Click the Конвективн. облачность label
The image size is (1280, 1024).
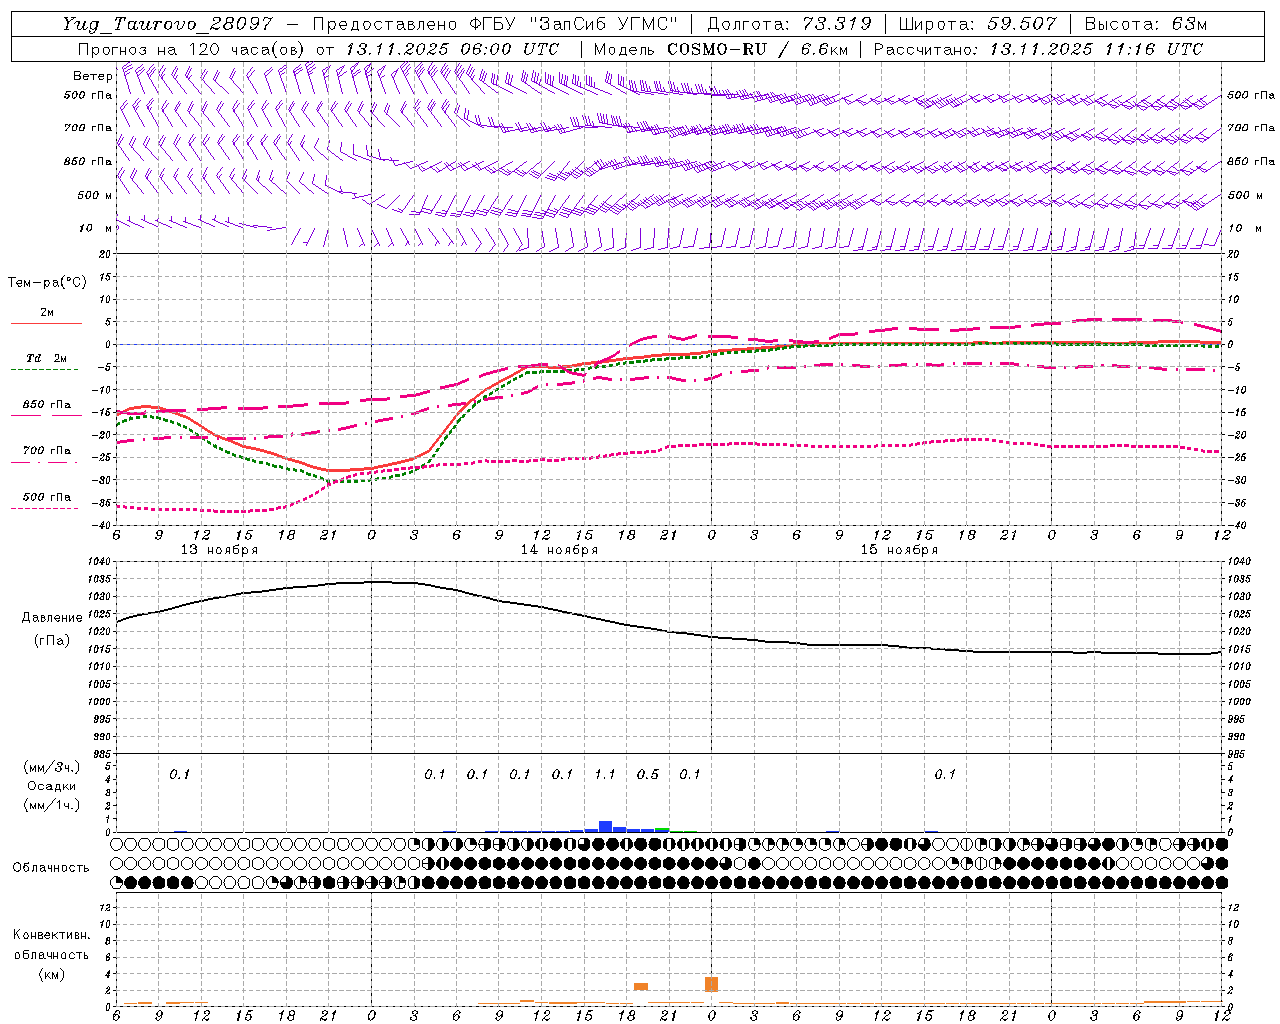coord(51,945)
